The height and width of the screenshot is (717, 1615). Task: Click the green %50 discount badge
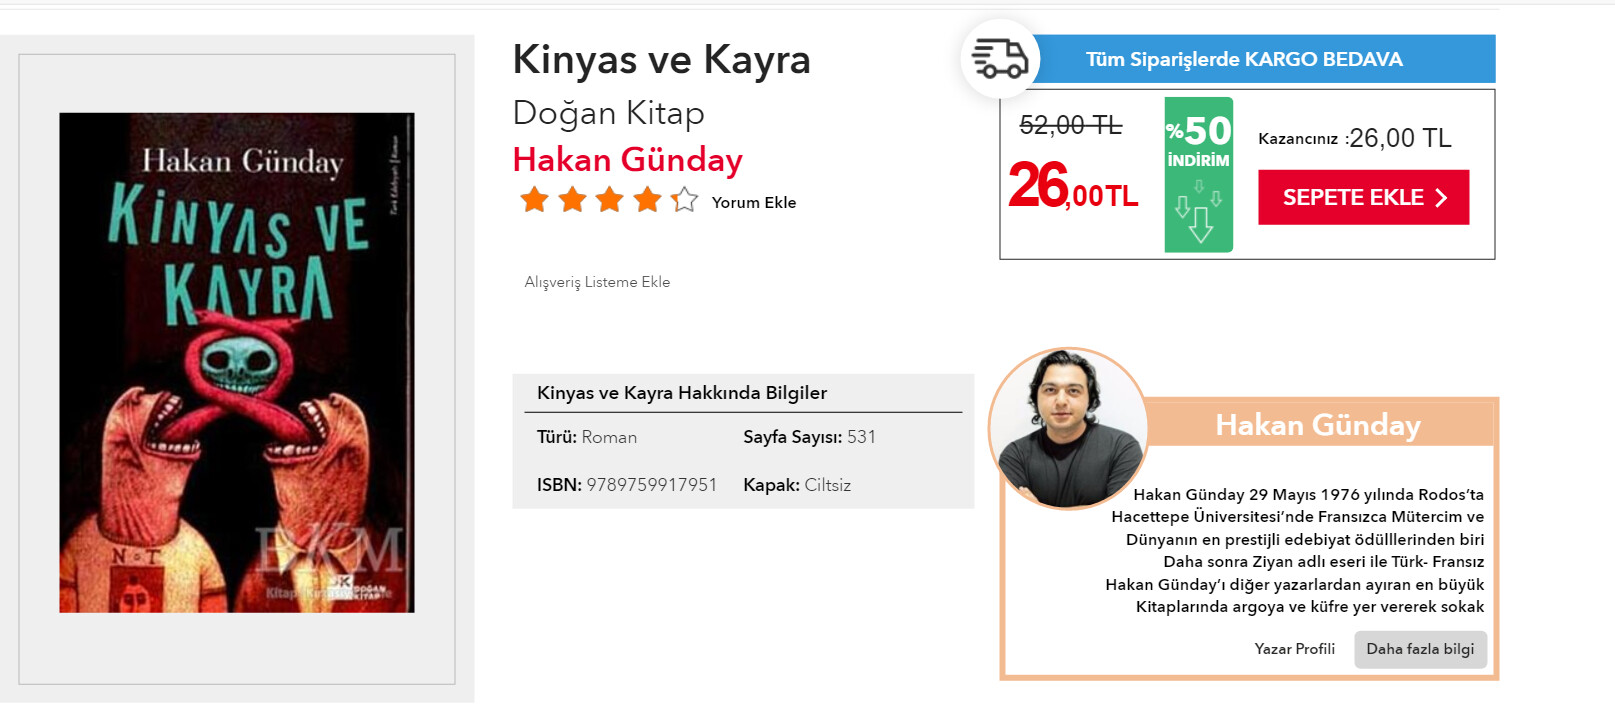tap(1198, 174)
